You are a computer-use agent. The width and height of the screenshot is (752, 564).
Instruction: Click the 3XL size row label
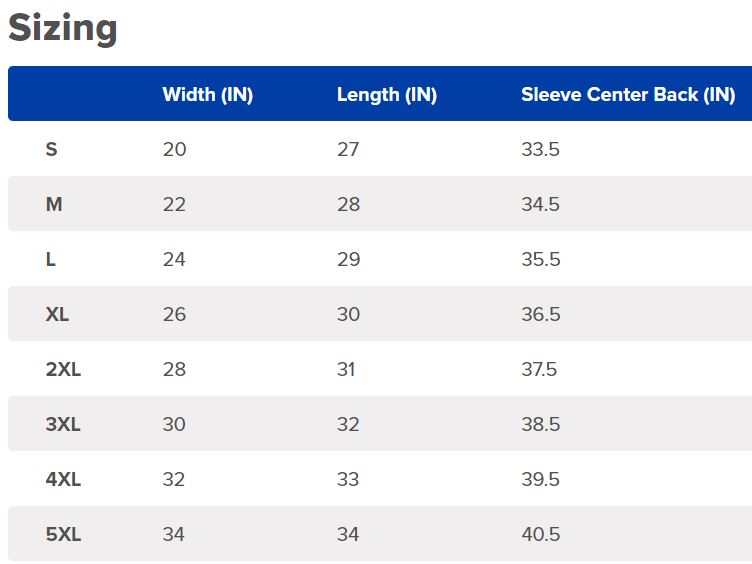pos(63,425)
